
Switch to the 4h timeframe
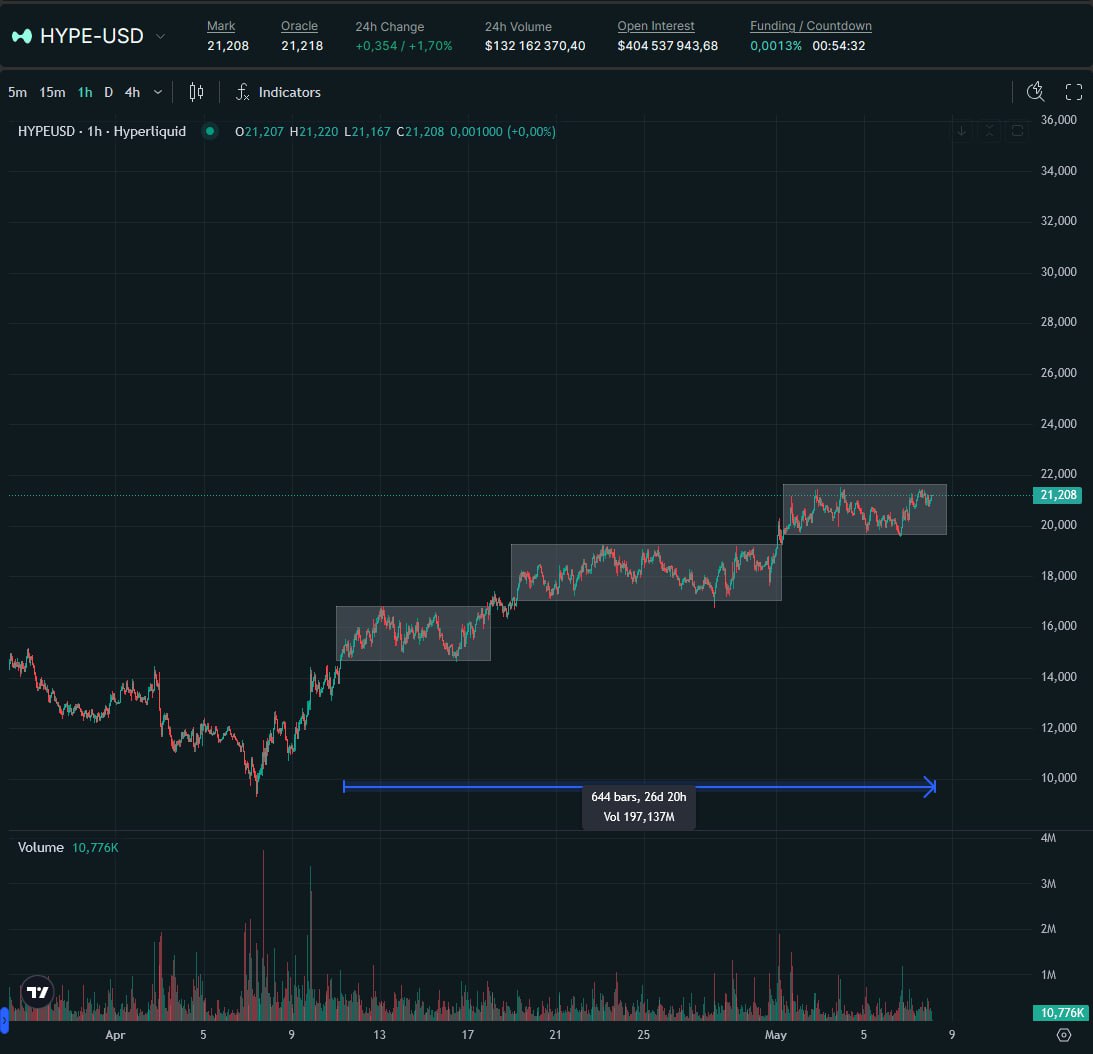point(132,92)
